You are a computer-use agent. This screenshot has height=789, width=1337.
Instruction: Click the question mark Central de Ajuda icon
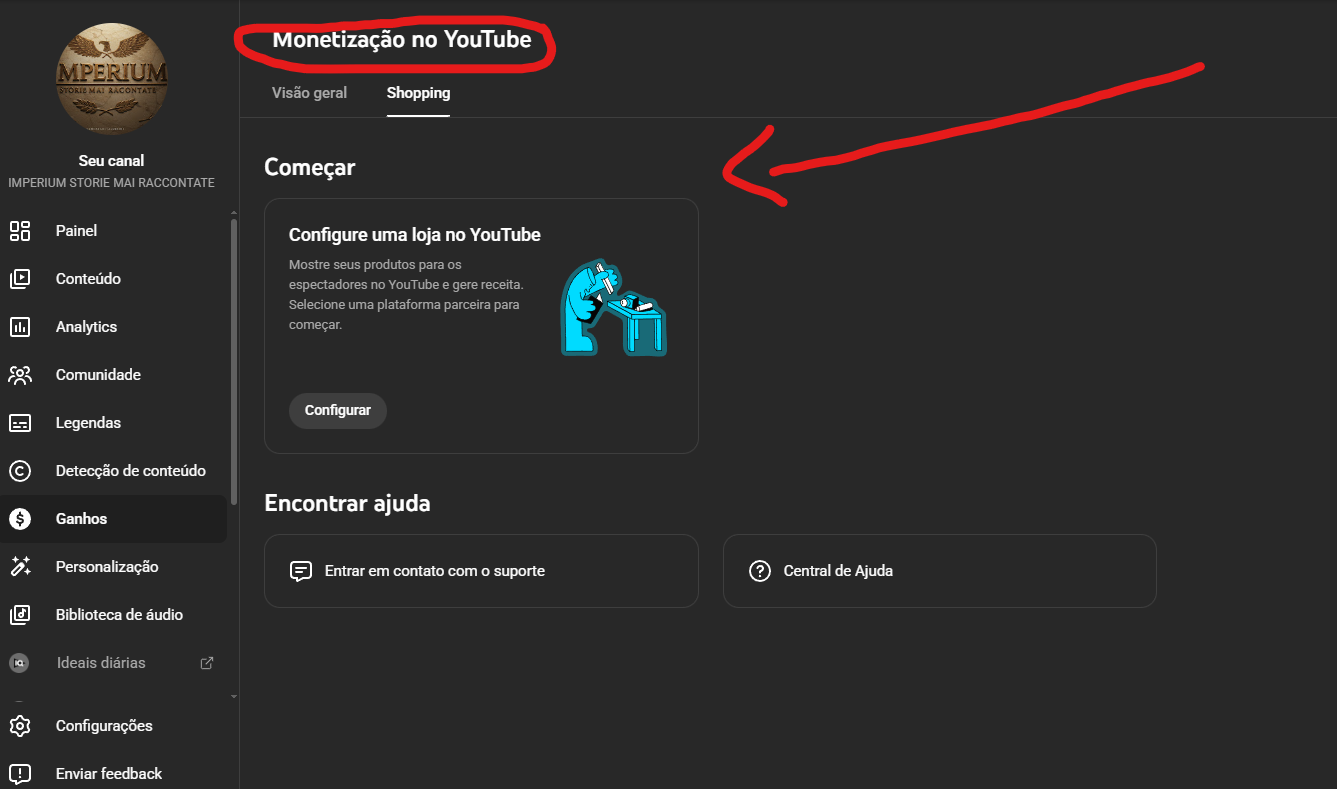759,571
